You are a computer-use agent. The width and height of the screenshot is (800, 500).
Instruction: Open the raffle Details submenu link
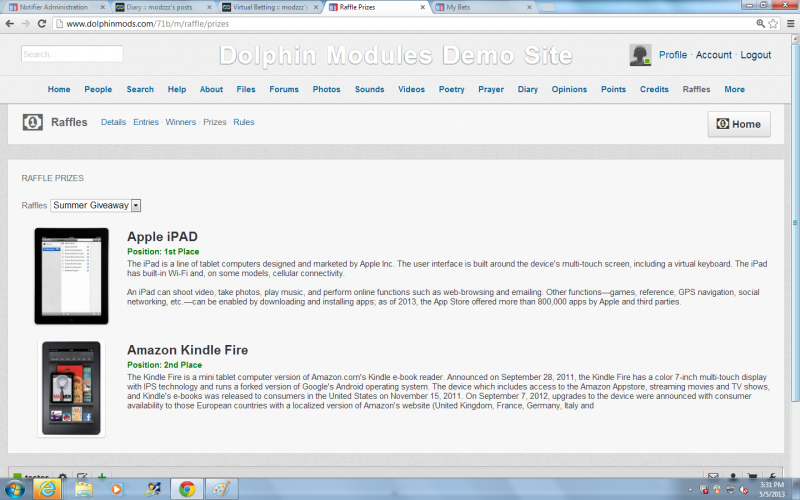tap(113, 122)
